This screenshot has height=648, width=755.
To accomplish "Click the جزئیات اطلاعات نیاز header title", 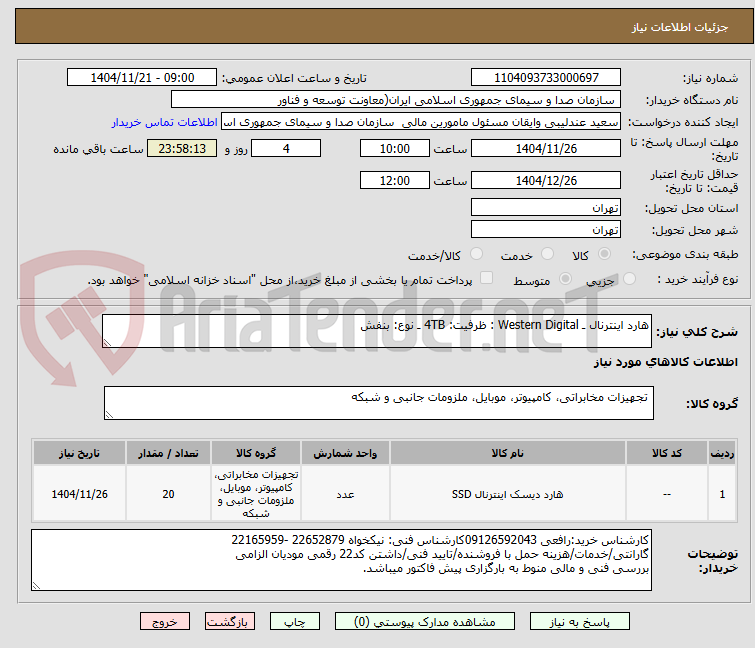I will coord(680,27).
